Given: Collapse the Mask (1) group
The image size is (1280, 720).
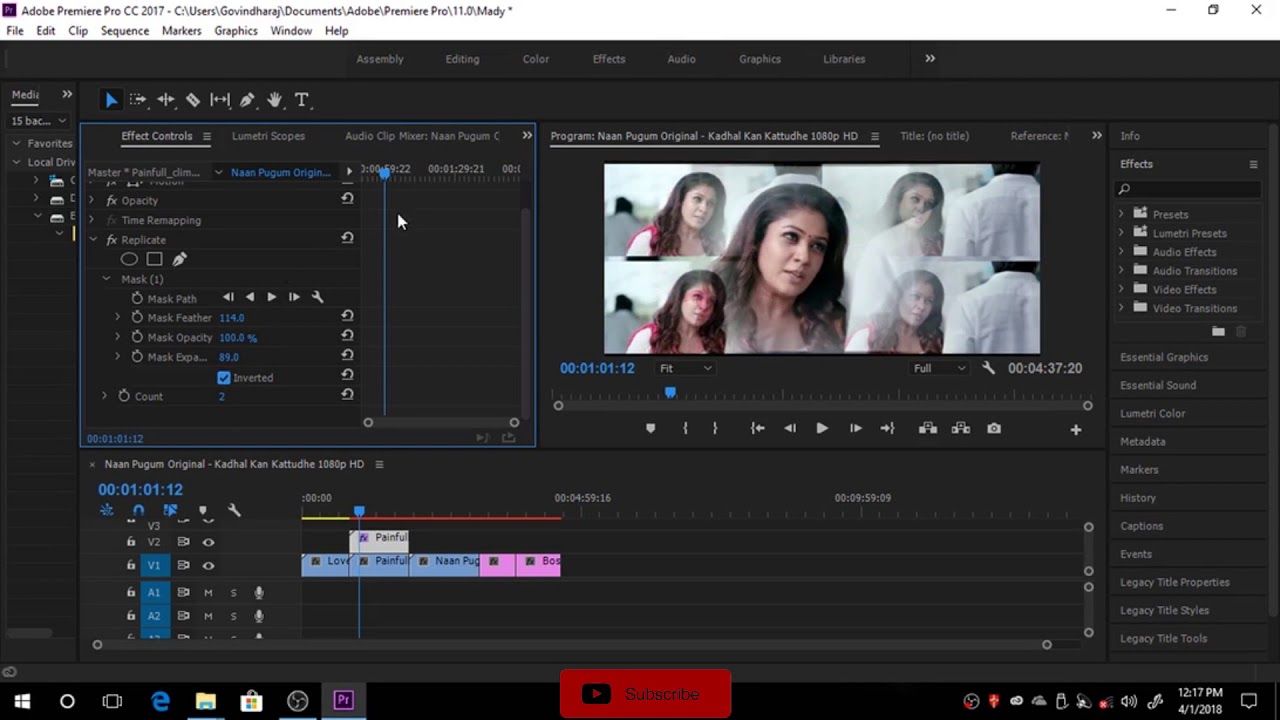Looking at the screenshot, I should pyautogui.click(x=106, y=279).
